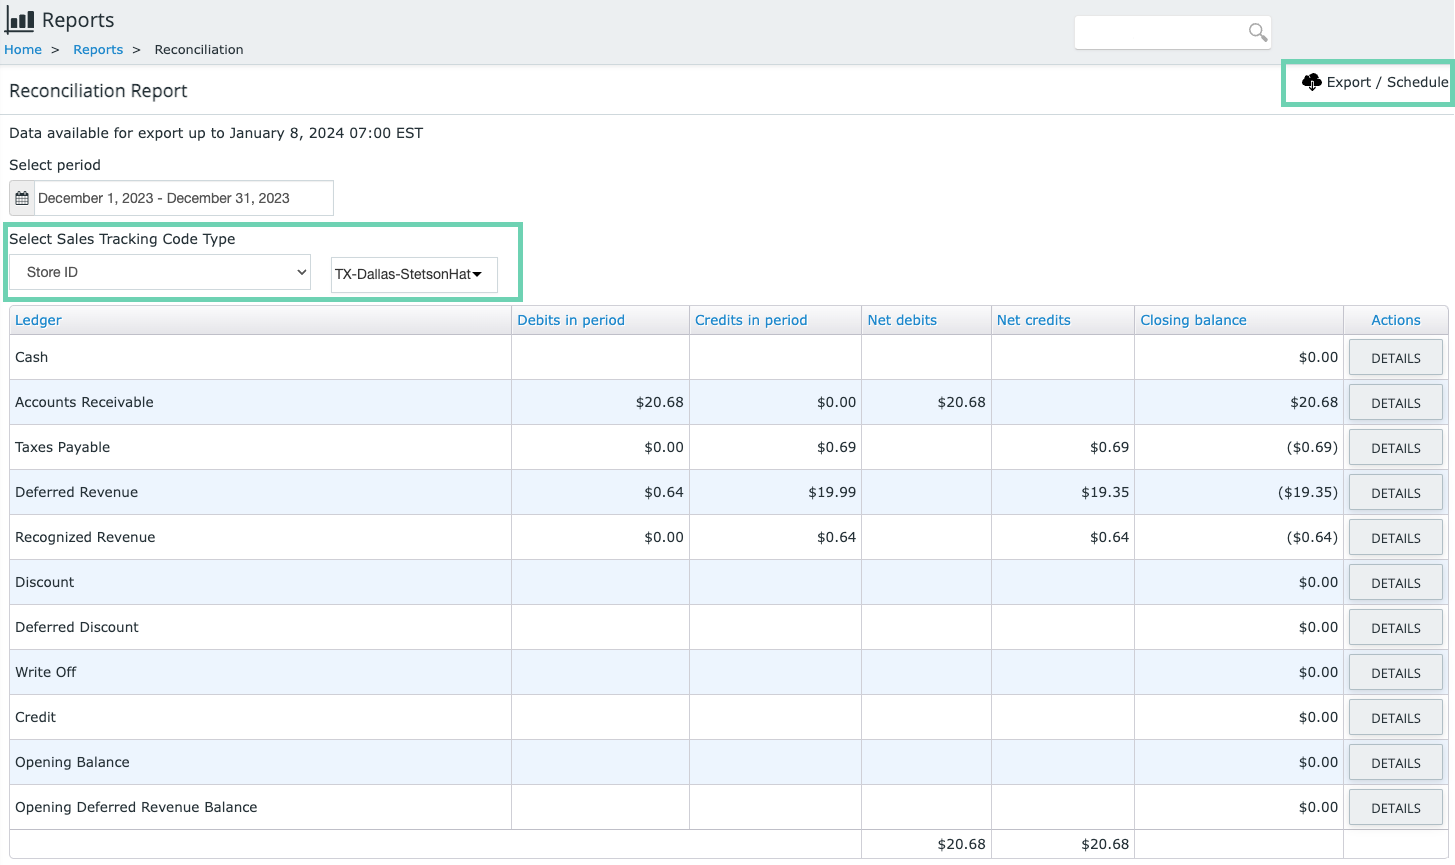
Task: Click Export / Schedule button
Action: click(x=1375, y=82)
